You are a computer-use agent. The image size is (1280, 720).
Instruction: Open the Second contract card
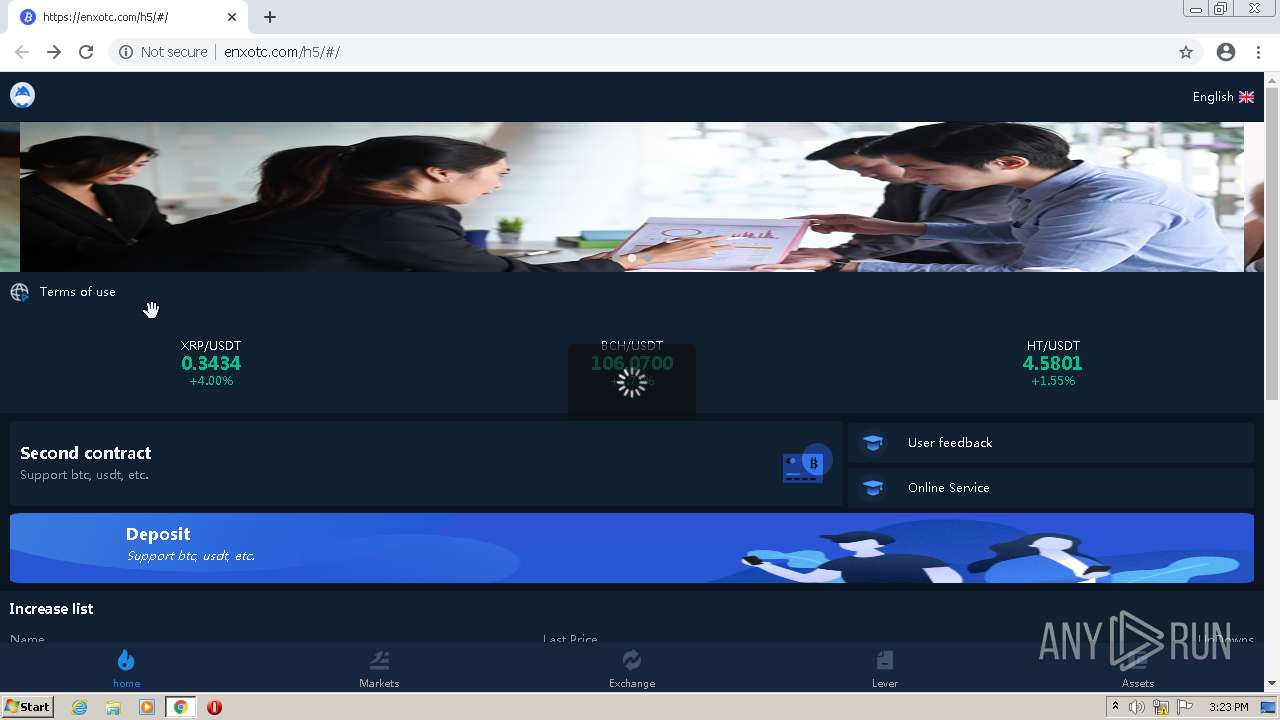[x=426, y=464]
